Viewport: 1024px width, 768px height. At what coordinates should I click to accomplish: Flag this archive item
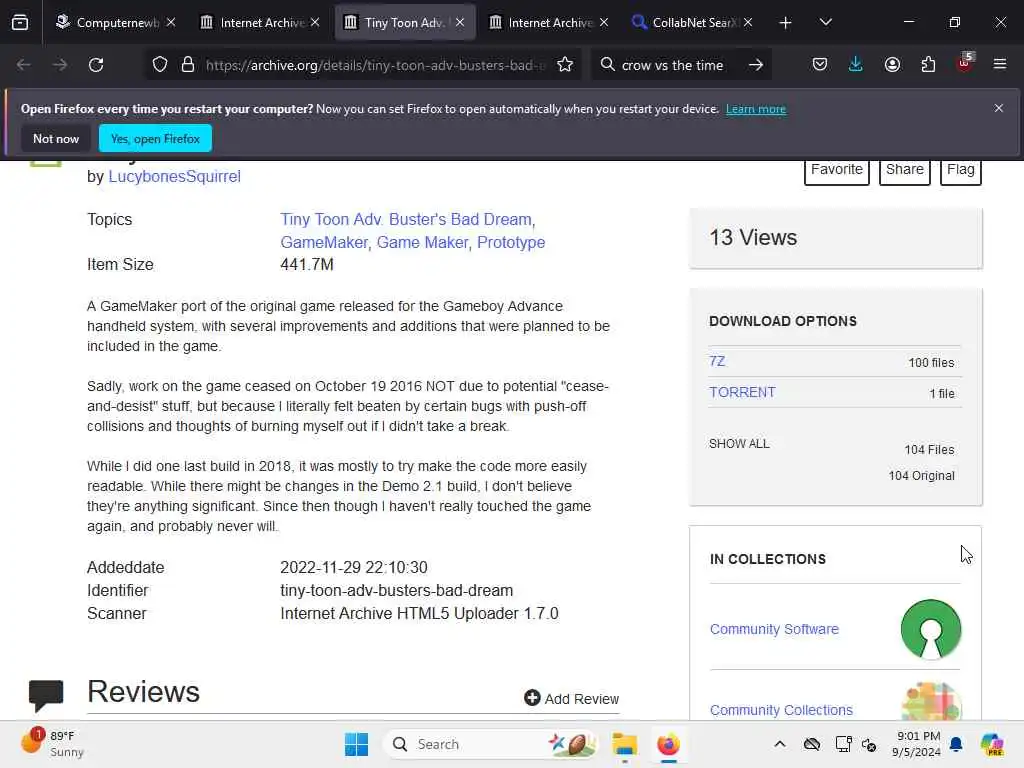point(961,171)
